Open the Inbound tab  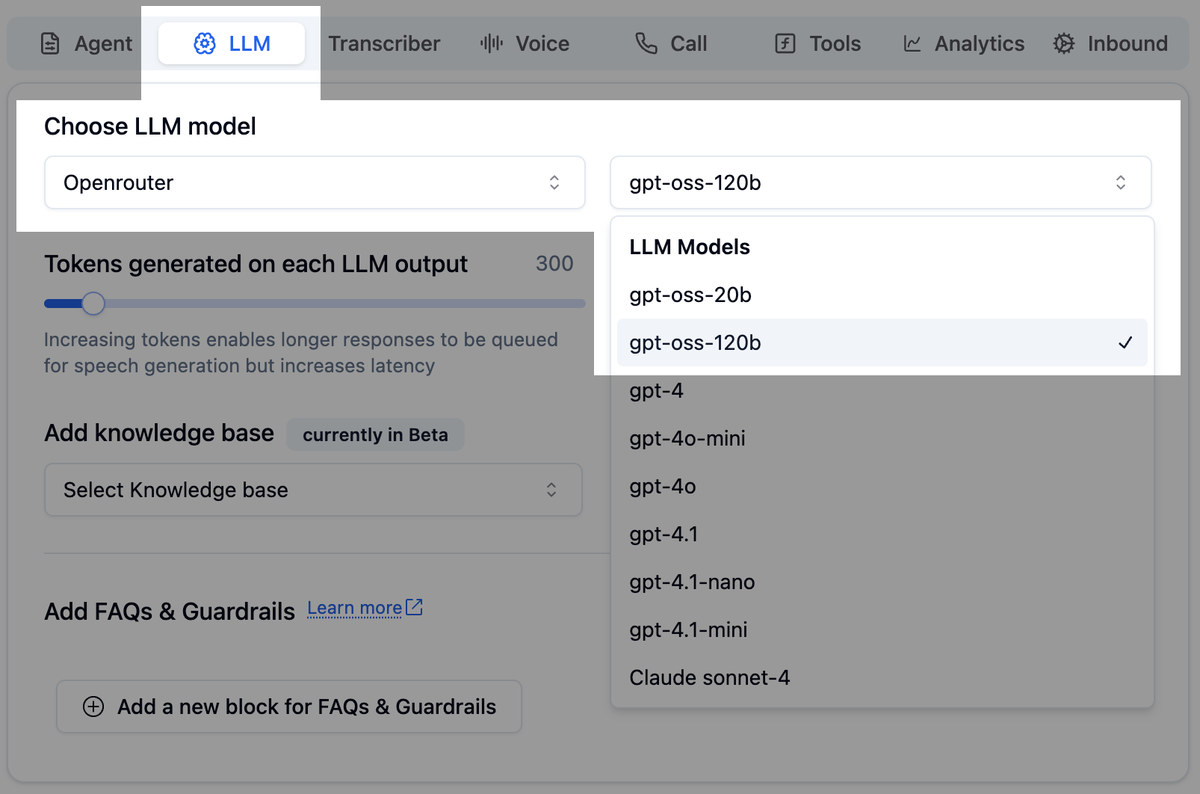point(1110,44)
